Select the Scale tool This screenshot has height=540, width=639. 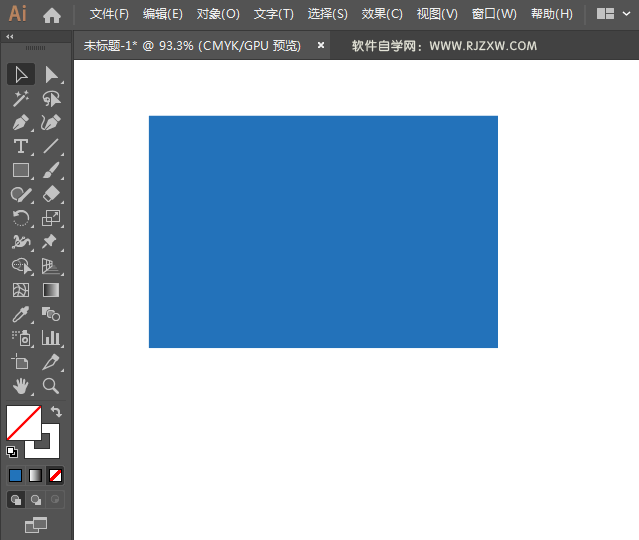(51, 218)
